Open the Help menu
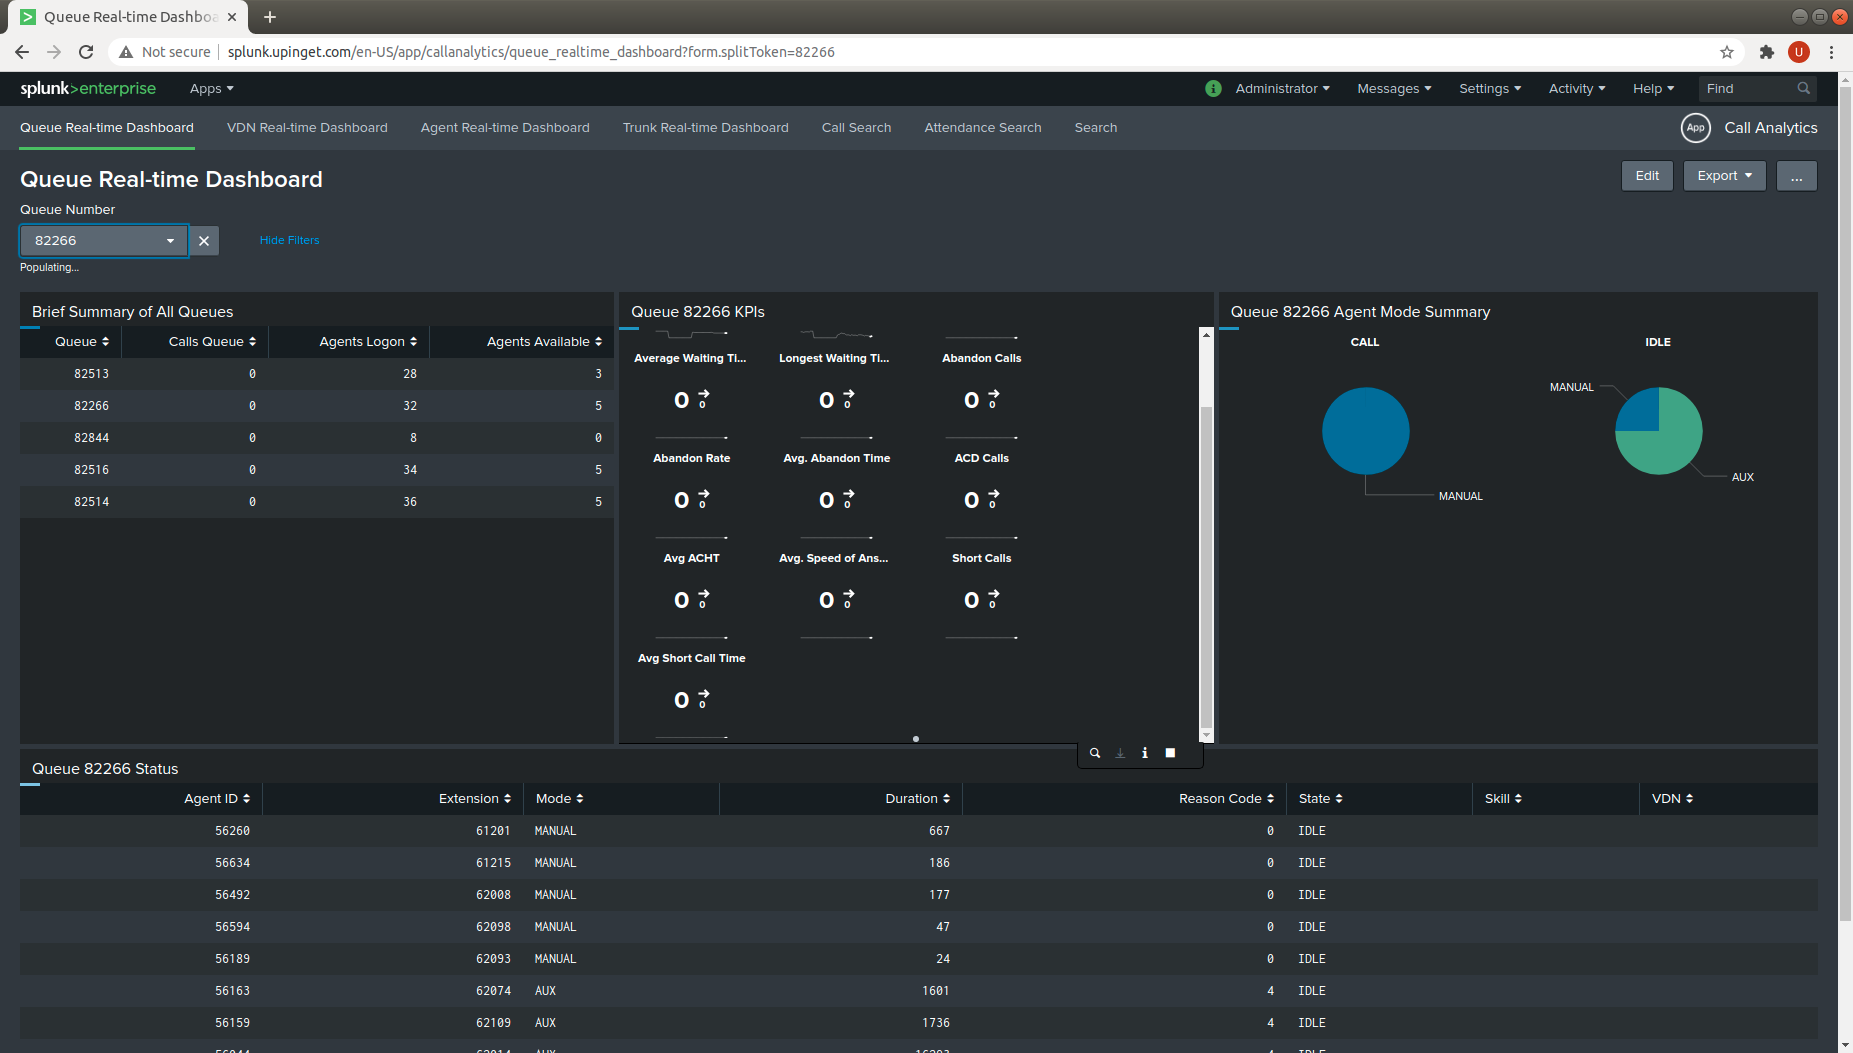 pyautogui.click(x=1653, y=88)
